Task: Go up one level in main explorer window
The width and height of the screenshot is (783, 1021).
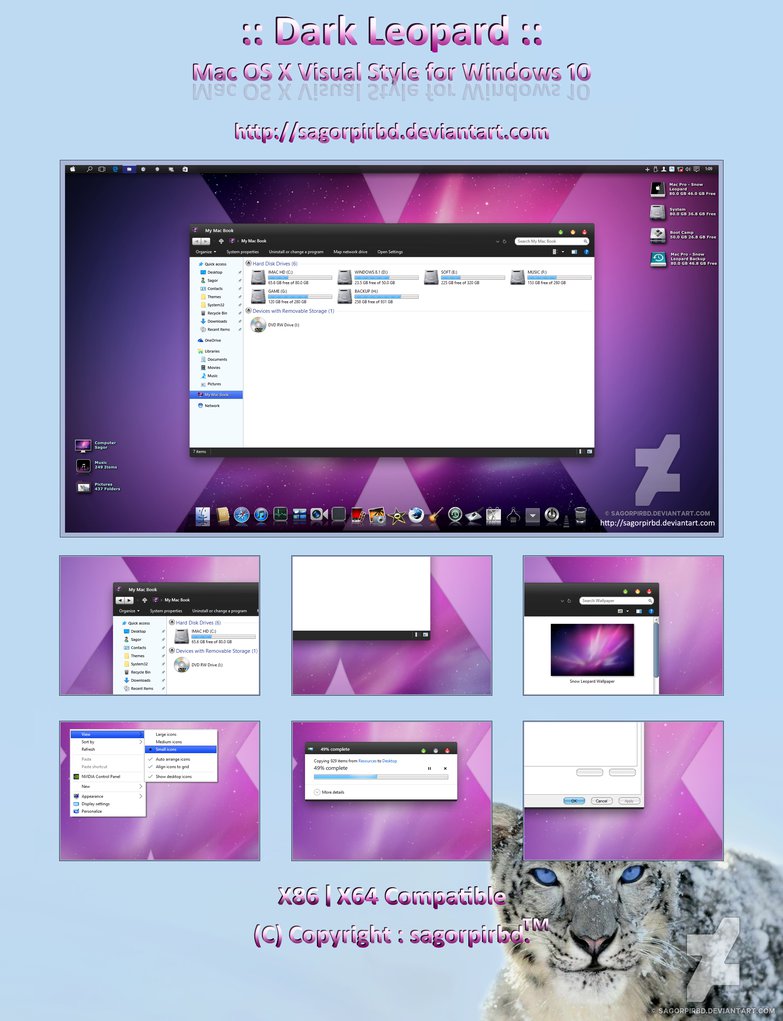Action: 221,241
